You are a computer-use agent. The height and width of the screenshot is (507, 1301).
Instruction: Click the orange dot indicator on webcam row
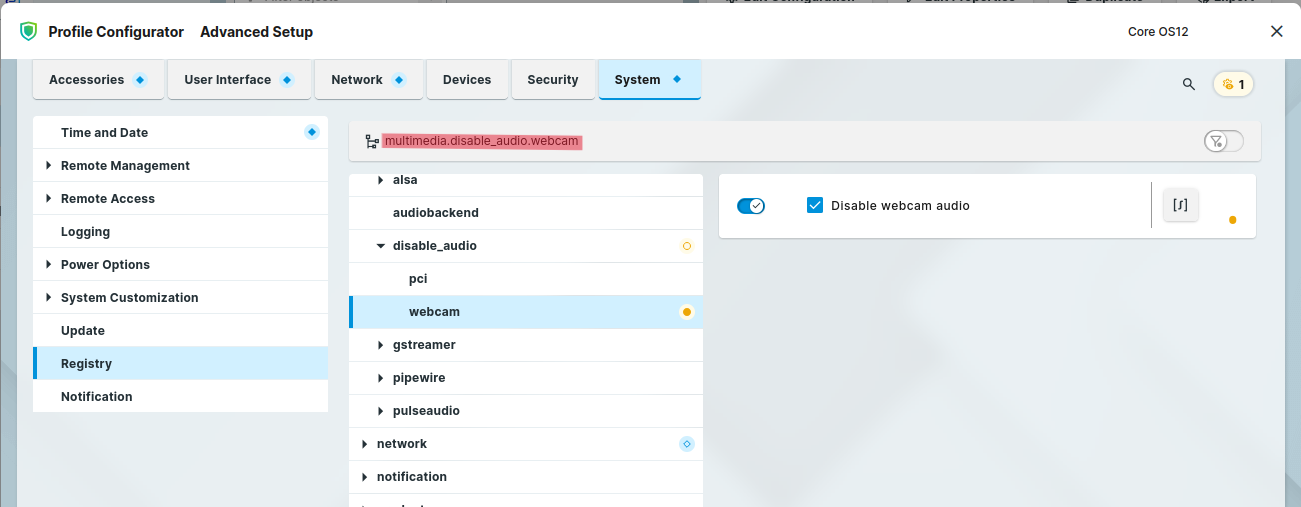(x=686, y=312)
